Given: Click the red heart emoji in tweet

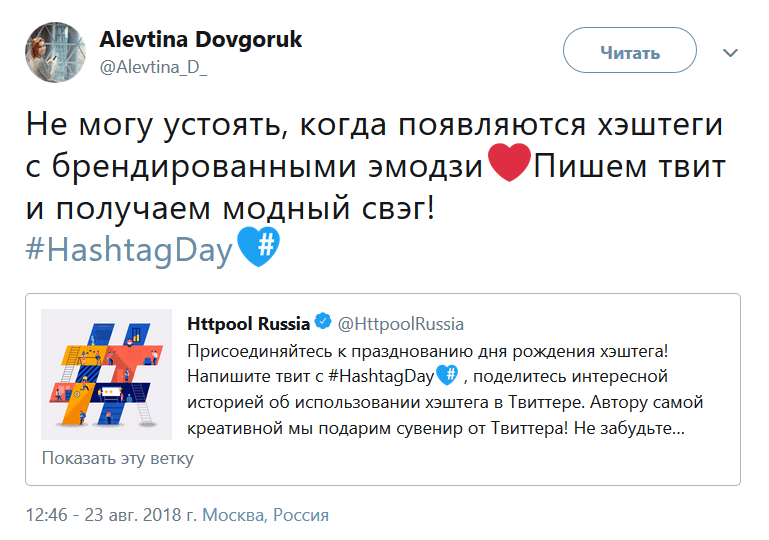Looking at the screenshot, I should click(x=509, y=162).
